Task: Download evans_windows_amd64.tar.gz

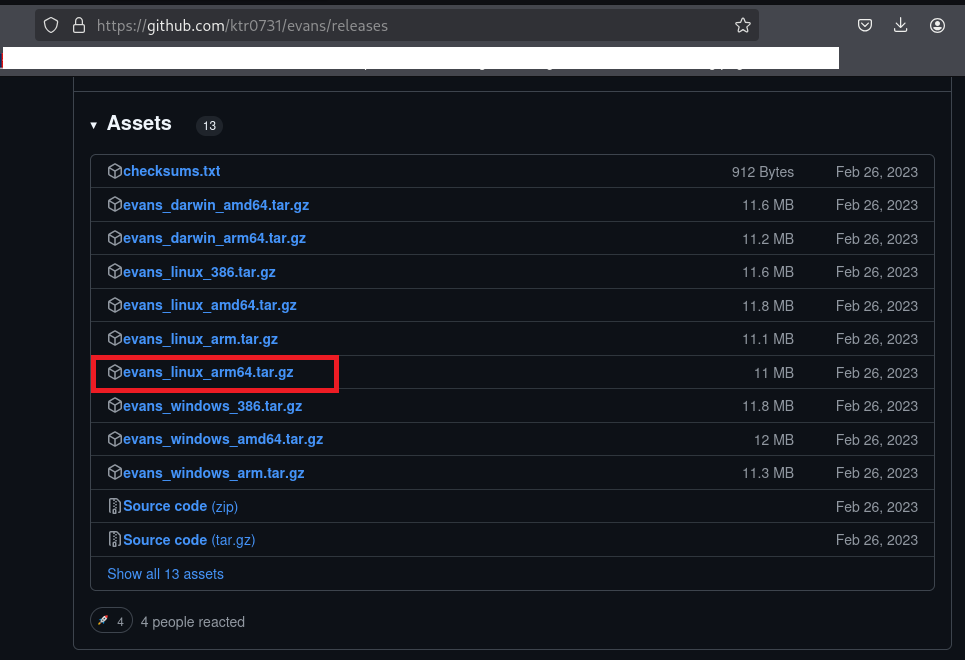Action: (222, 439)
